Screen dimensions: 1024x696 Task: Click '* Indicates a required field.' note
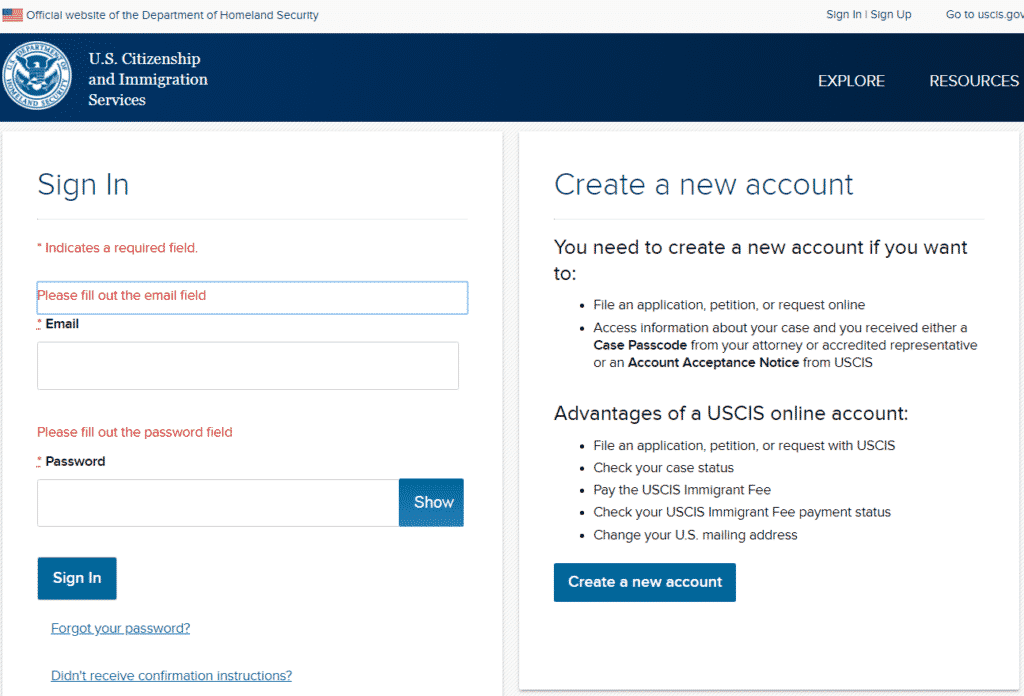118,248
